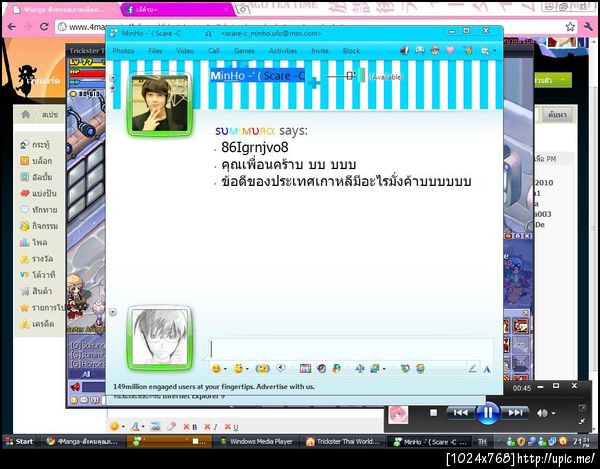600x469 pixels.
Task: Go to previous track in Media Player
Action: (x=460, y=413)
